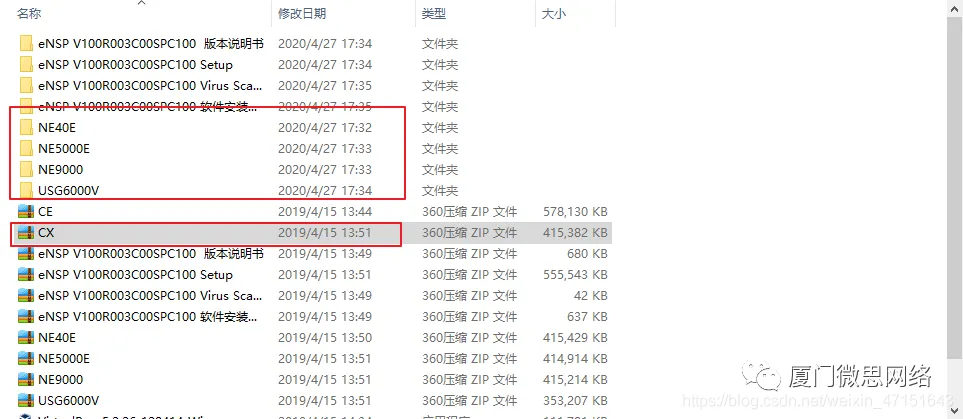Select NE5000E zip file row
The width and height of the screenshot is (963, 419).
(x=311, y=358)
